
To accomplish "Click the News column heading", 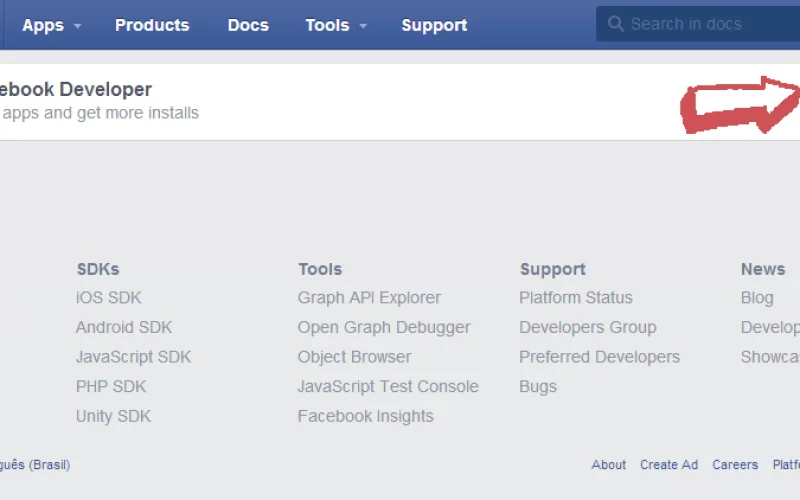I will coord(763,269).
